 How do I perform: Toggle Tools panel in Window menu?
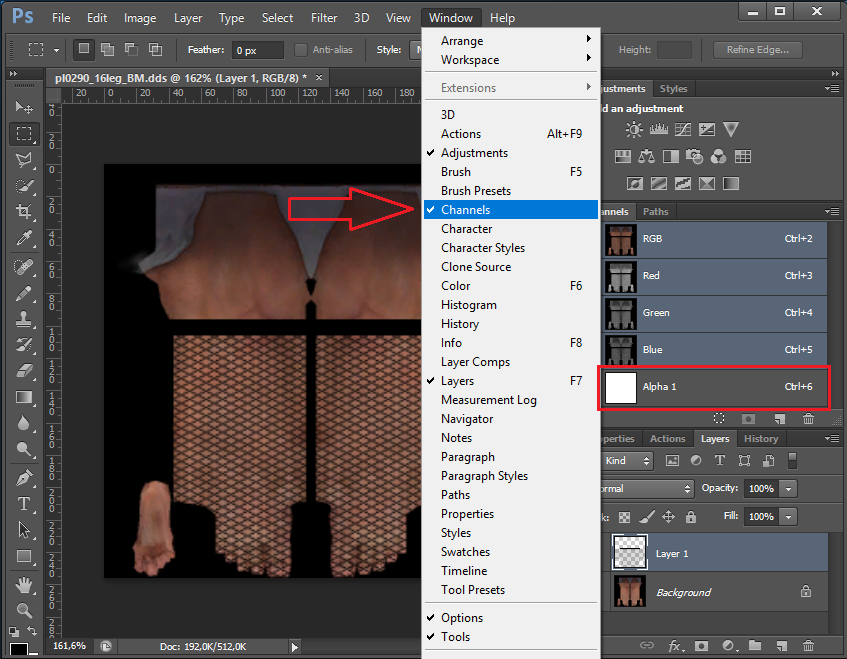510,637
